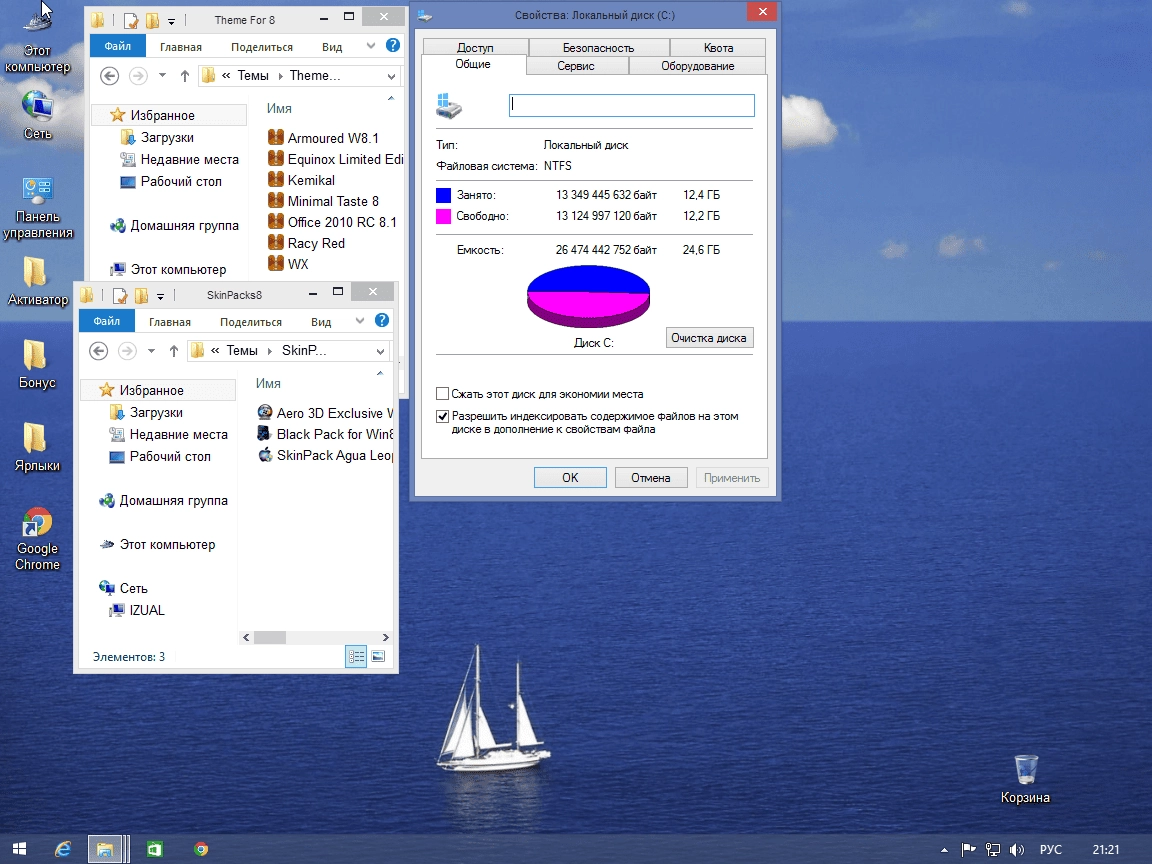Select Домашняя группа in Theme For 8

[x=174, y=226]
